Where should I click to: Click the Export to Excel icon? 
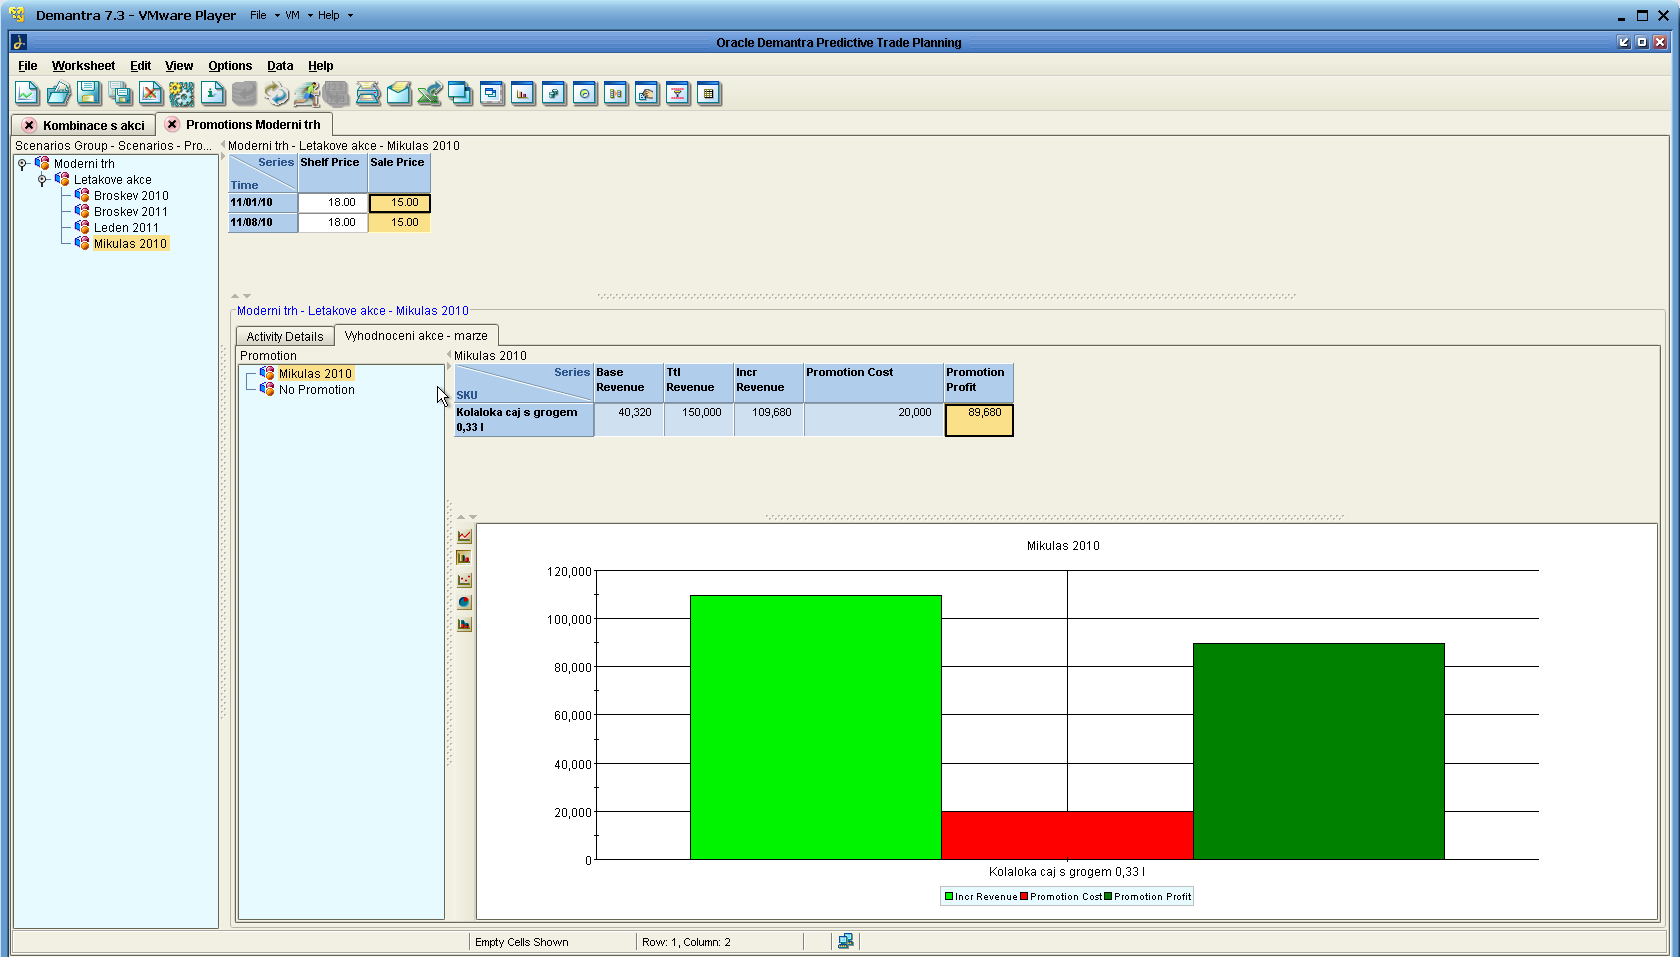430,94
